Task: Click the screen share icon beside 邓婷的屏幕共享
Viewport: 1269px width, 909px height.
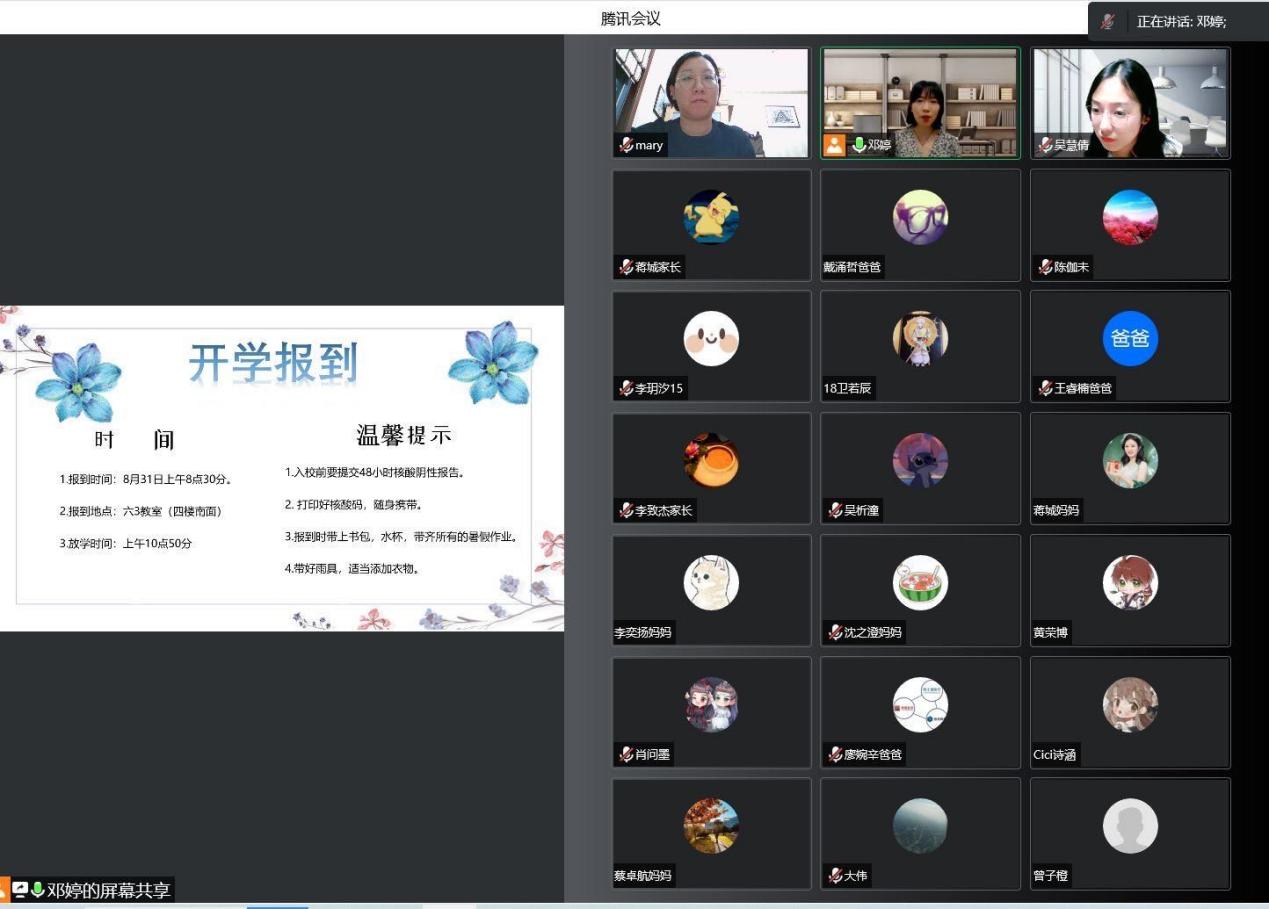Action: [x=20, y=890]
